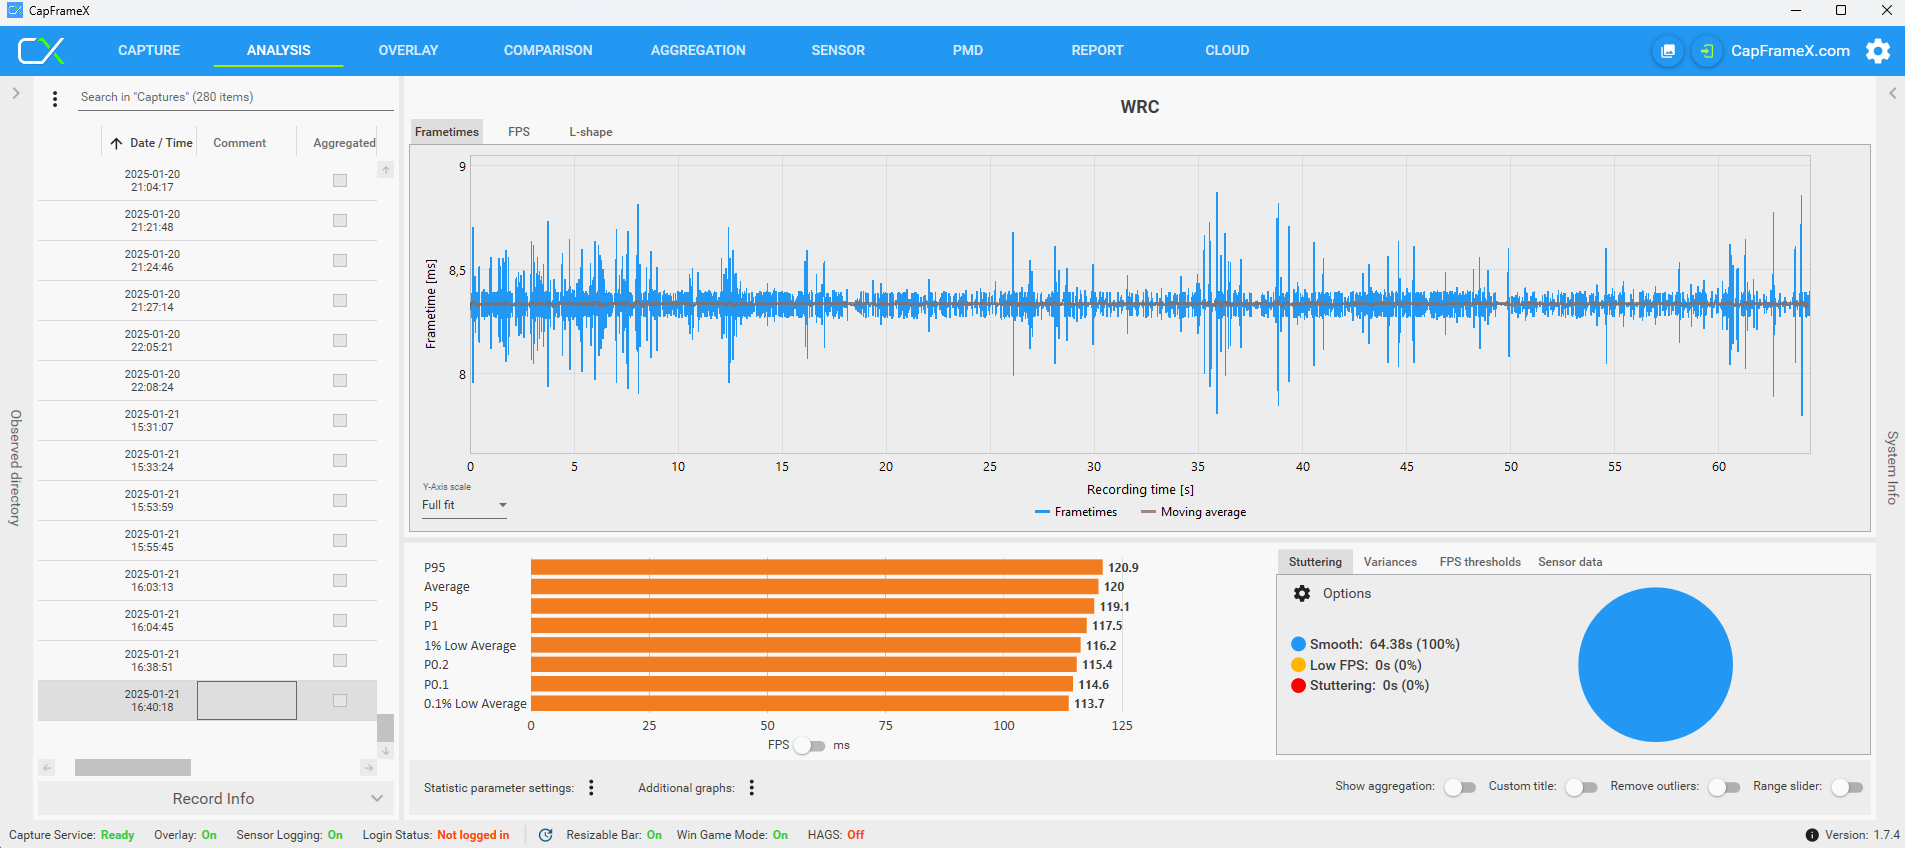1905x848 pixels.
Task: Click the Search in Captures input field
Action: pyautogui.click(x=235, y=97)
